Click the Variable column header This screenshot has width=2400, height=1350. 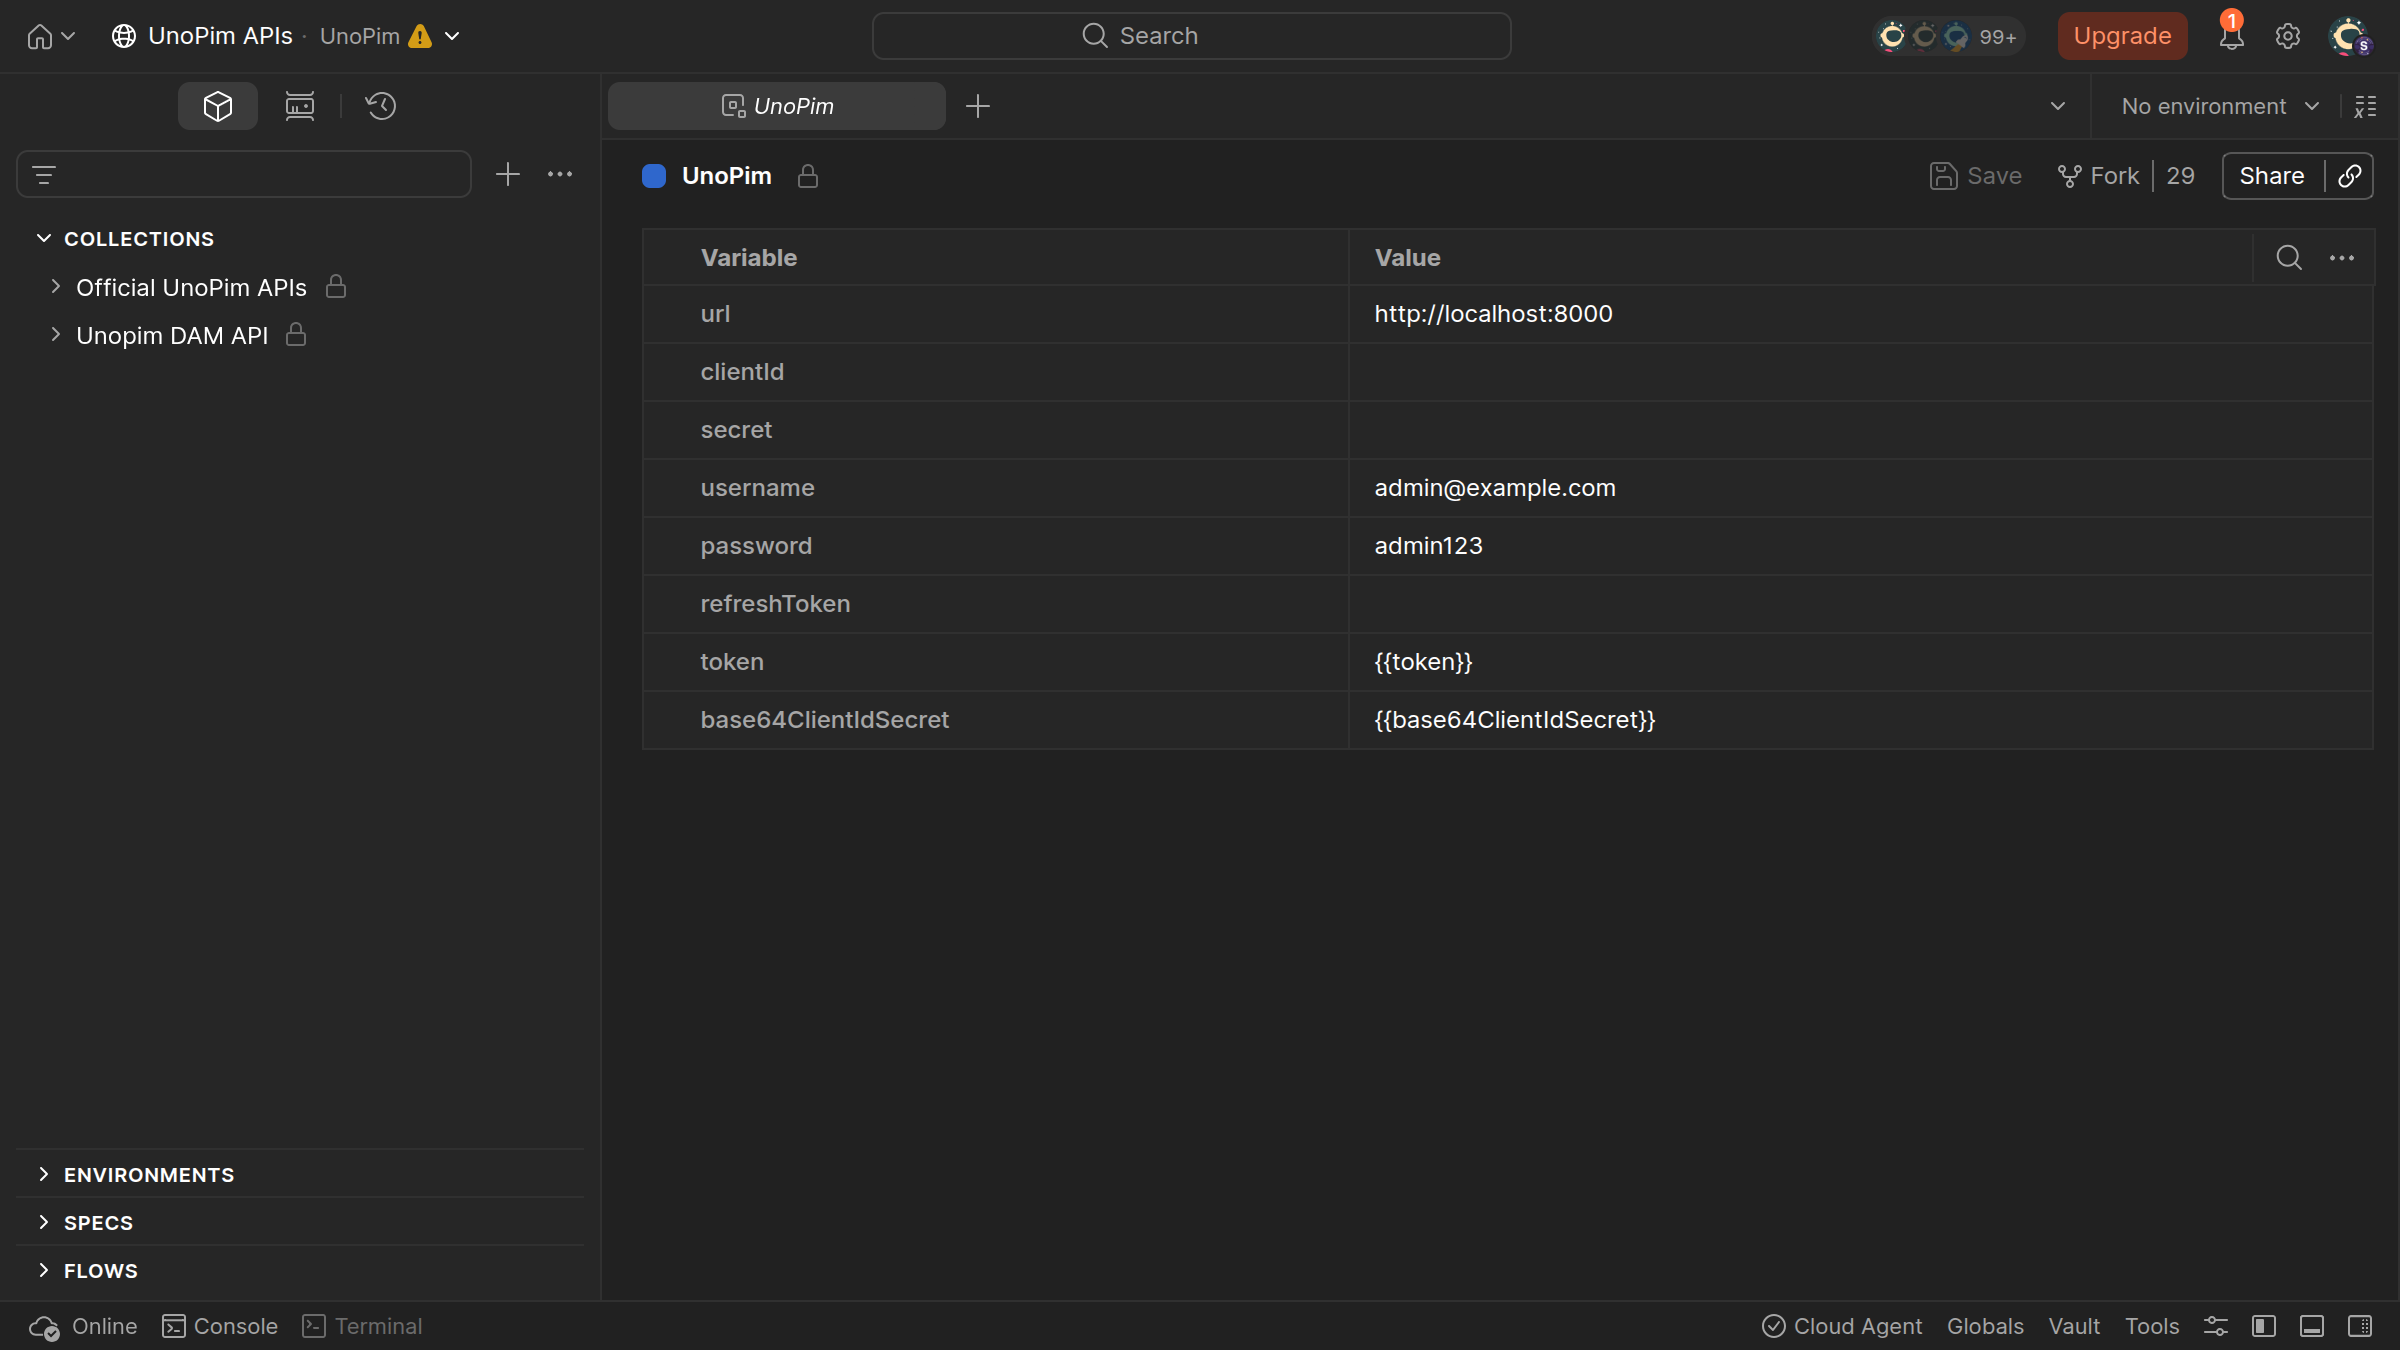(749, 258)
